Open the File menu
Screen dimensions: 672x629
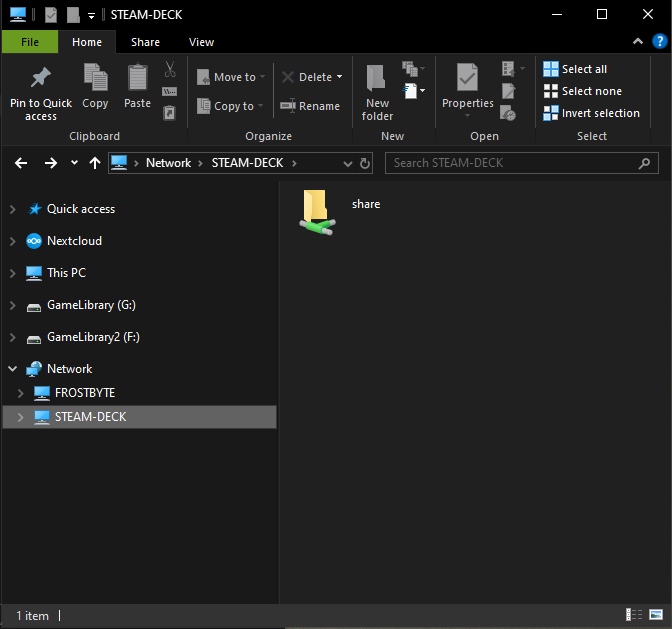pyautogui.click(x=30, y=42)
